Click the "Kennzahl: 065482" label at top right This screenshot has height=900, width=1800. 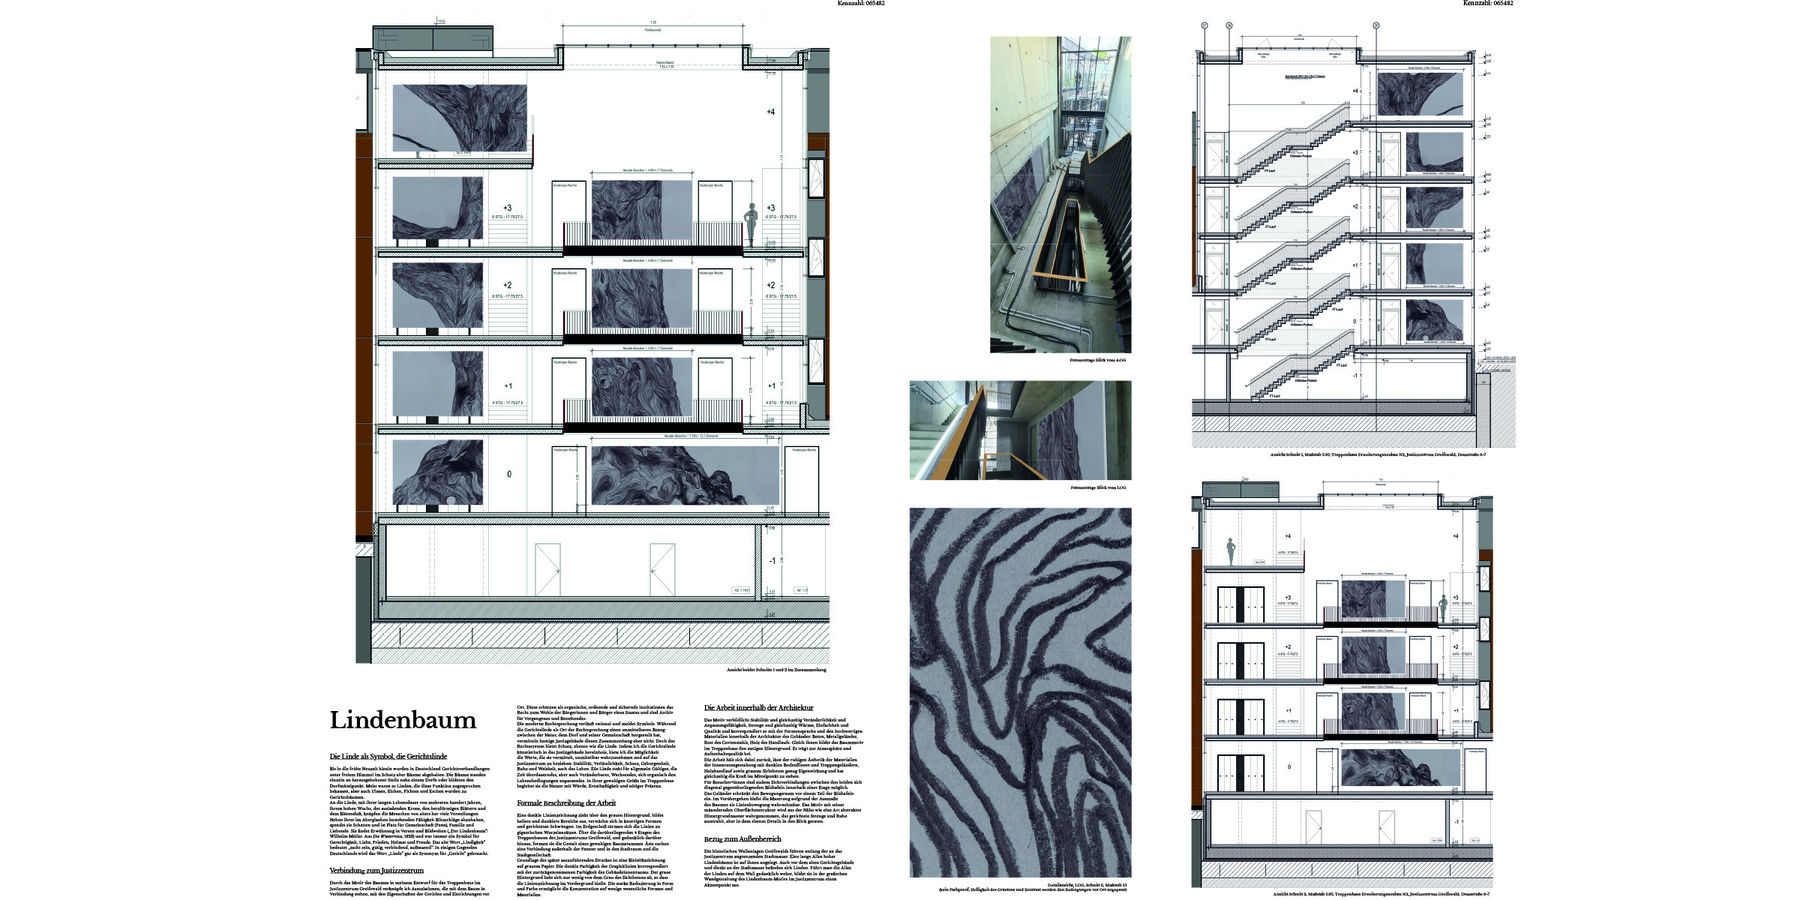(1487, 4)
